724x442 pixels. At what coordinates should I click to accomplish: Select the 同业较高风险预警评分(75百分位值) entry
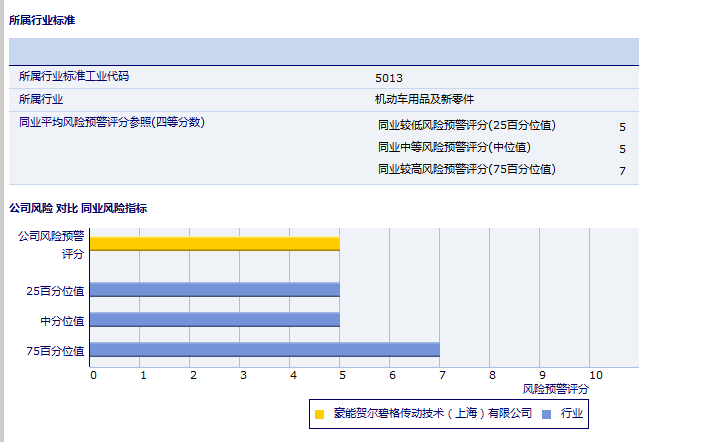(x=466, y=170)
